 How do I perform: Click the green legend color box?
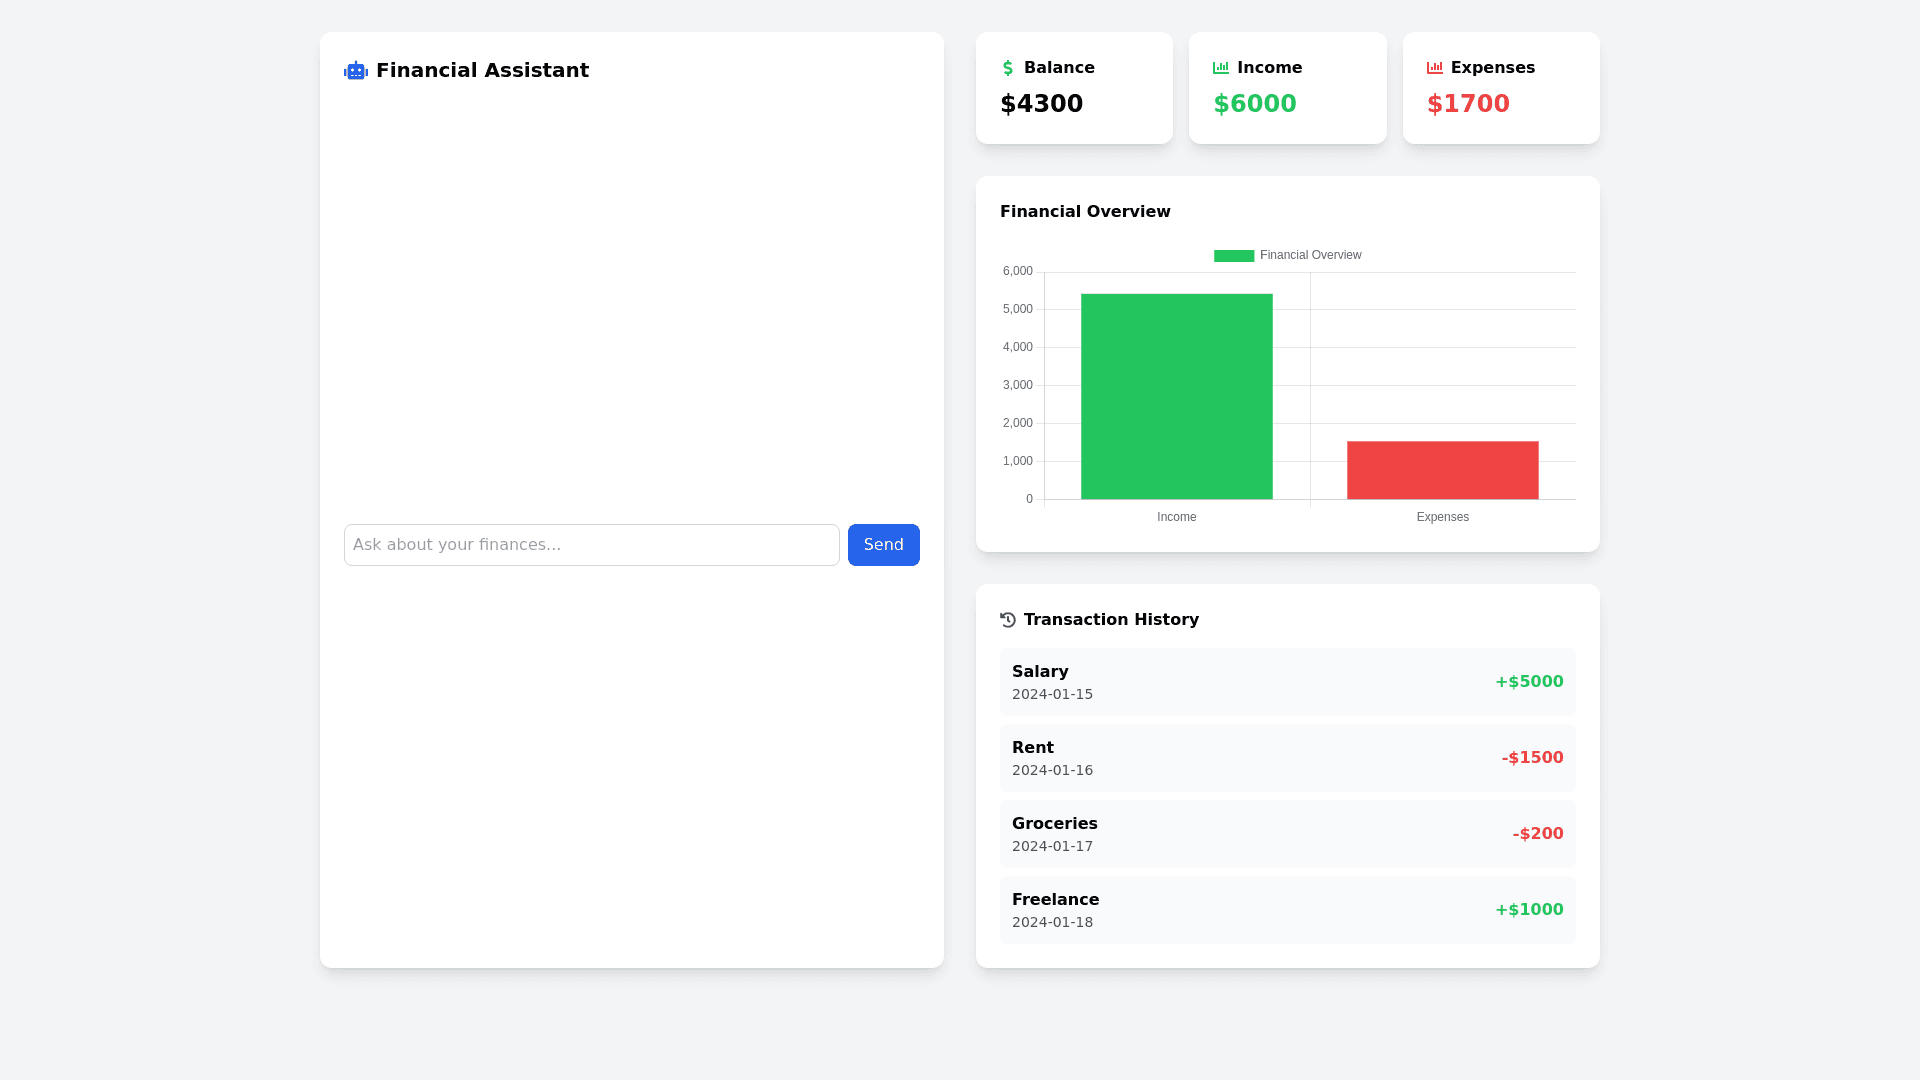click(x=1234, y=256)
